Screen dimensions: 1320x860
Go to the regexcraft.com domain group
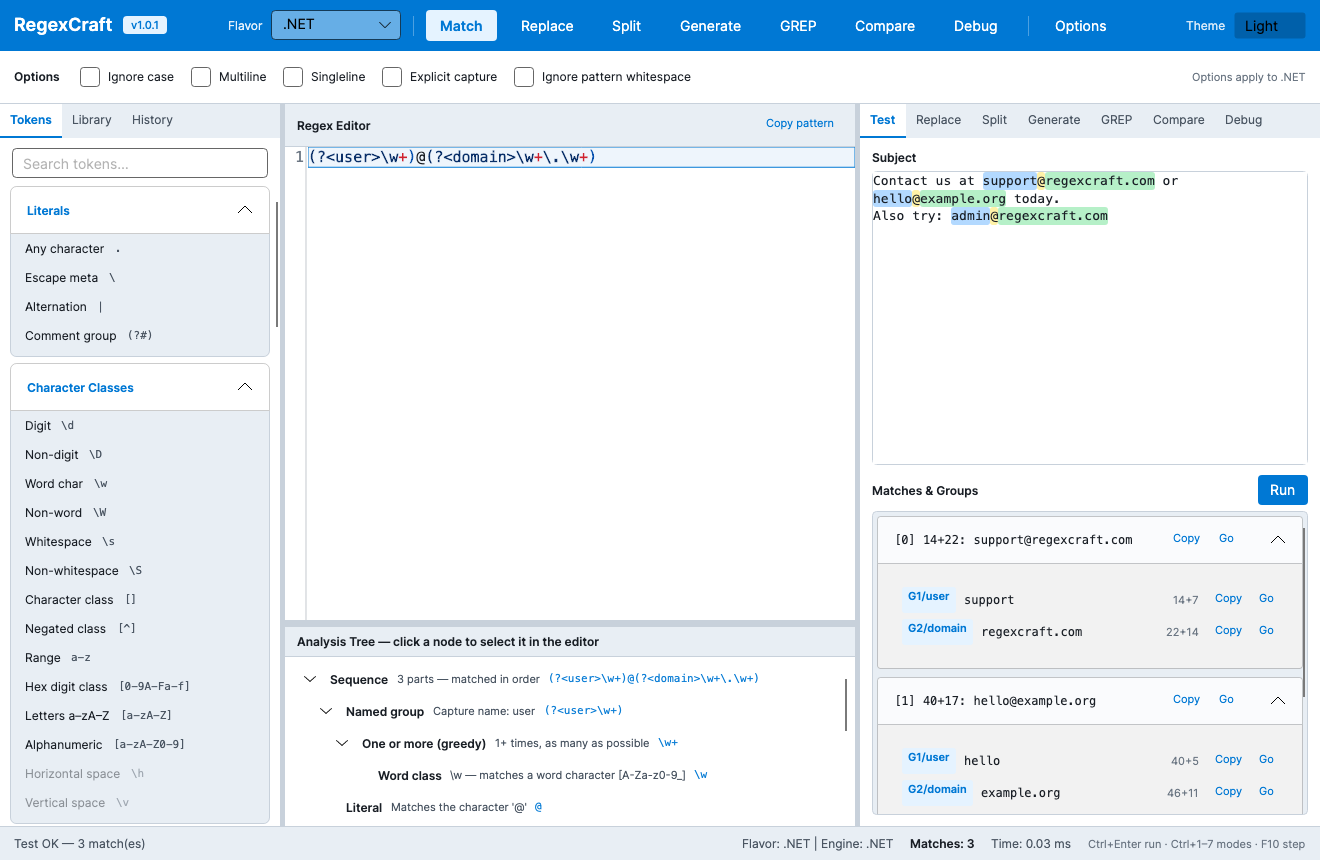coord(1266,630)
